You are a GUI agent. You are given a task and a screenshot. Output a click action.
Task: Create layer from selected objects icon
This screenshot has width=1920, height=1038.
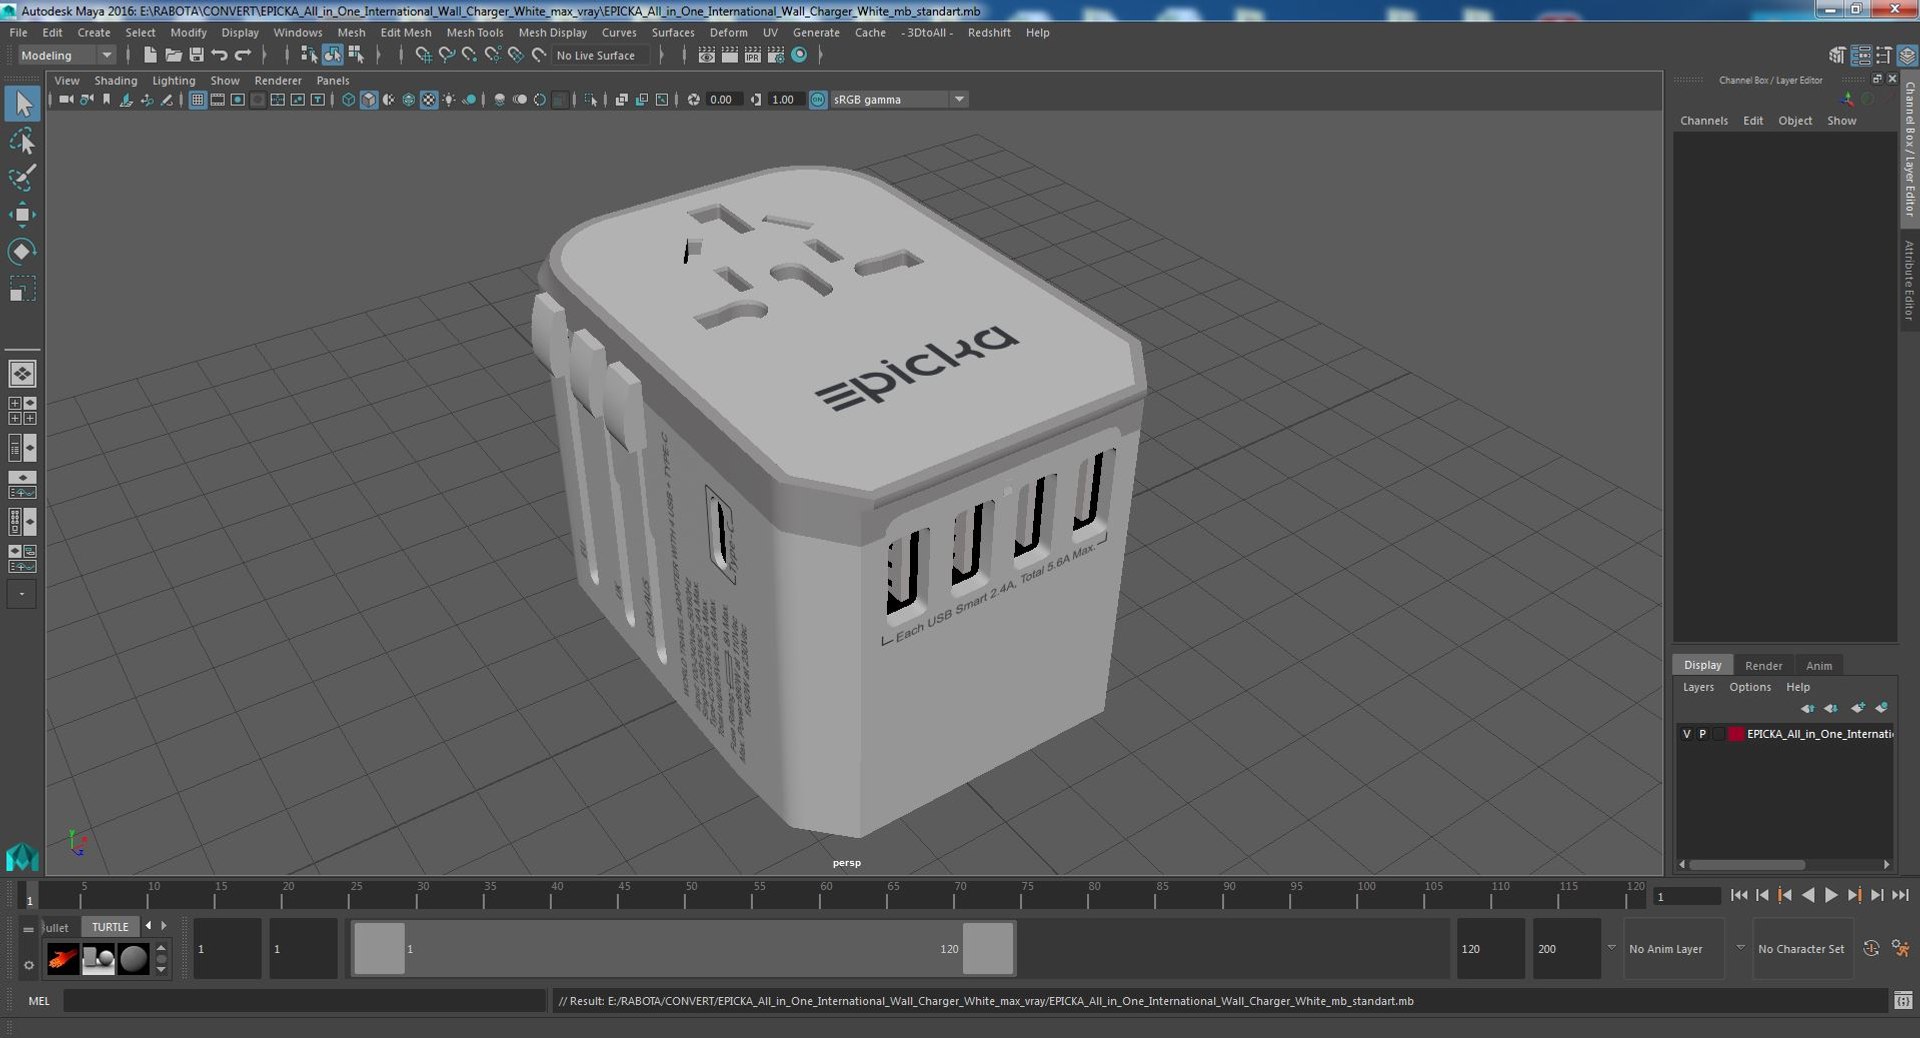[1881, 708]
